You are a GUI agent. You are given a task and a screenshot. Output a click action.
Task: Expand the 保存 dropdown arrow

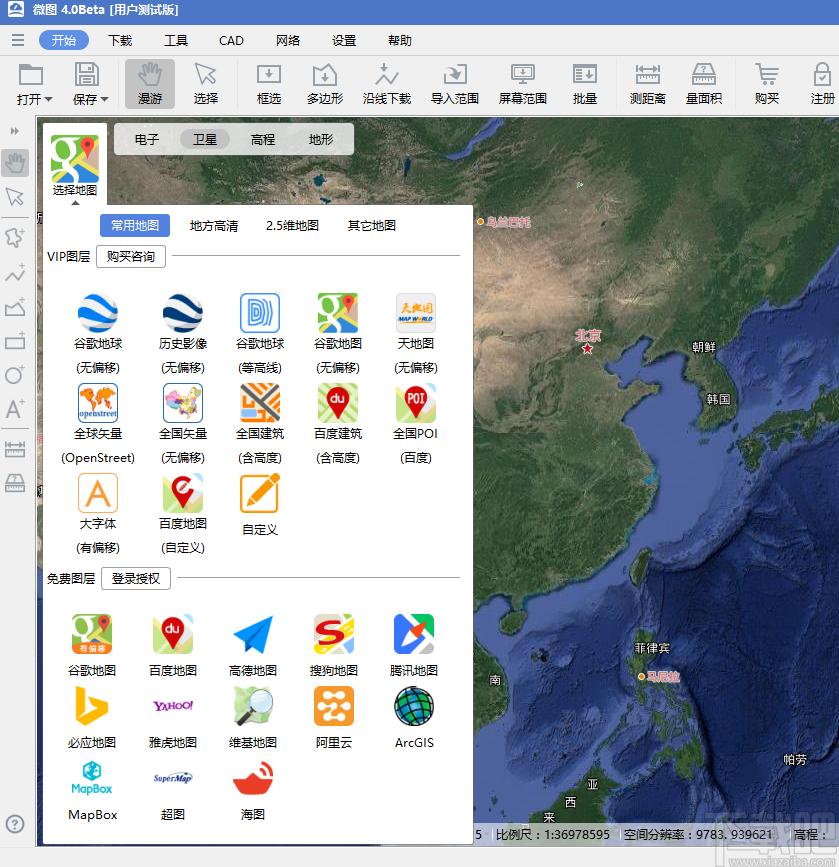click(105, 100)
